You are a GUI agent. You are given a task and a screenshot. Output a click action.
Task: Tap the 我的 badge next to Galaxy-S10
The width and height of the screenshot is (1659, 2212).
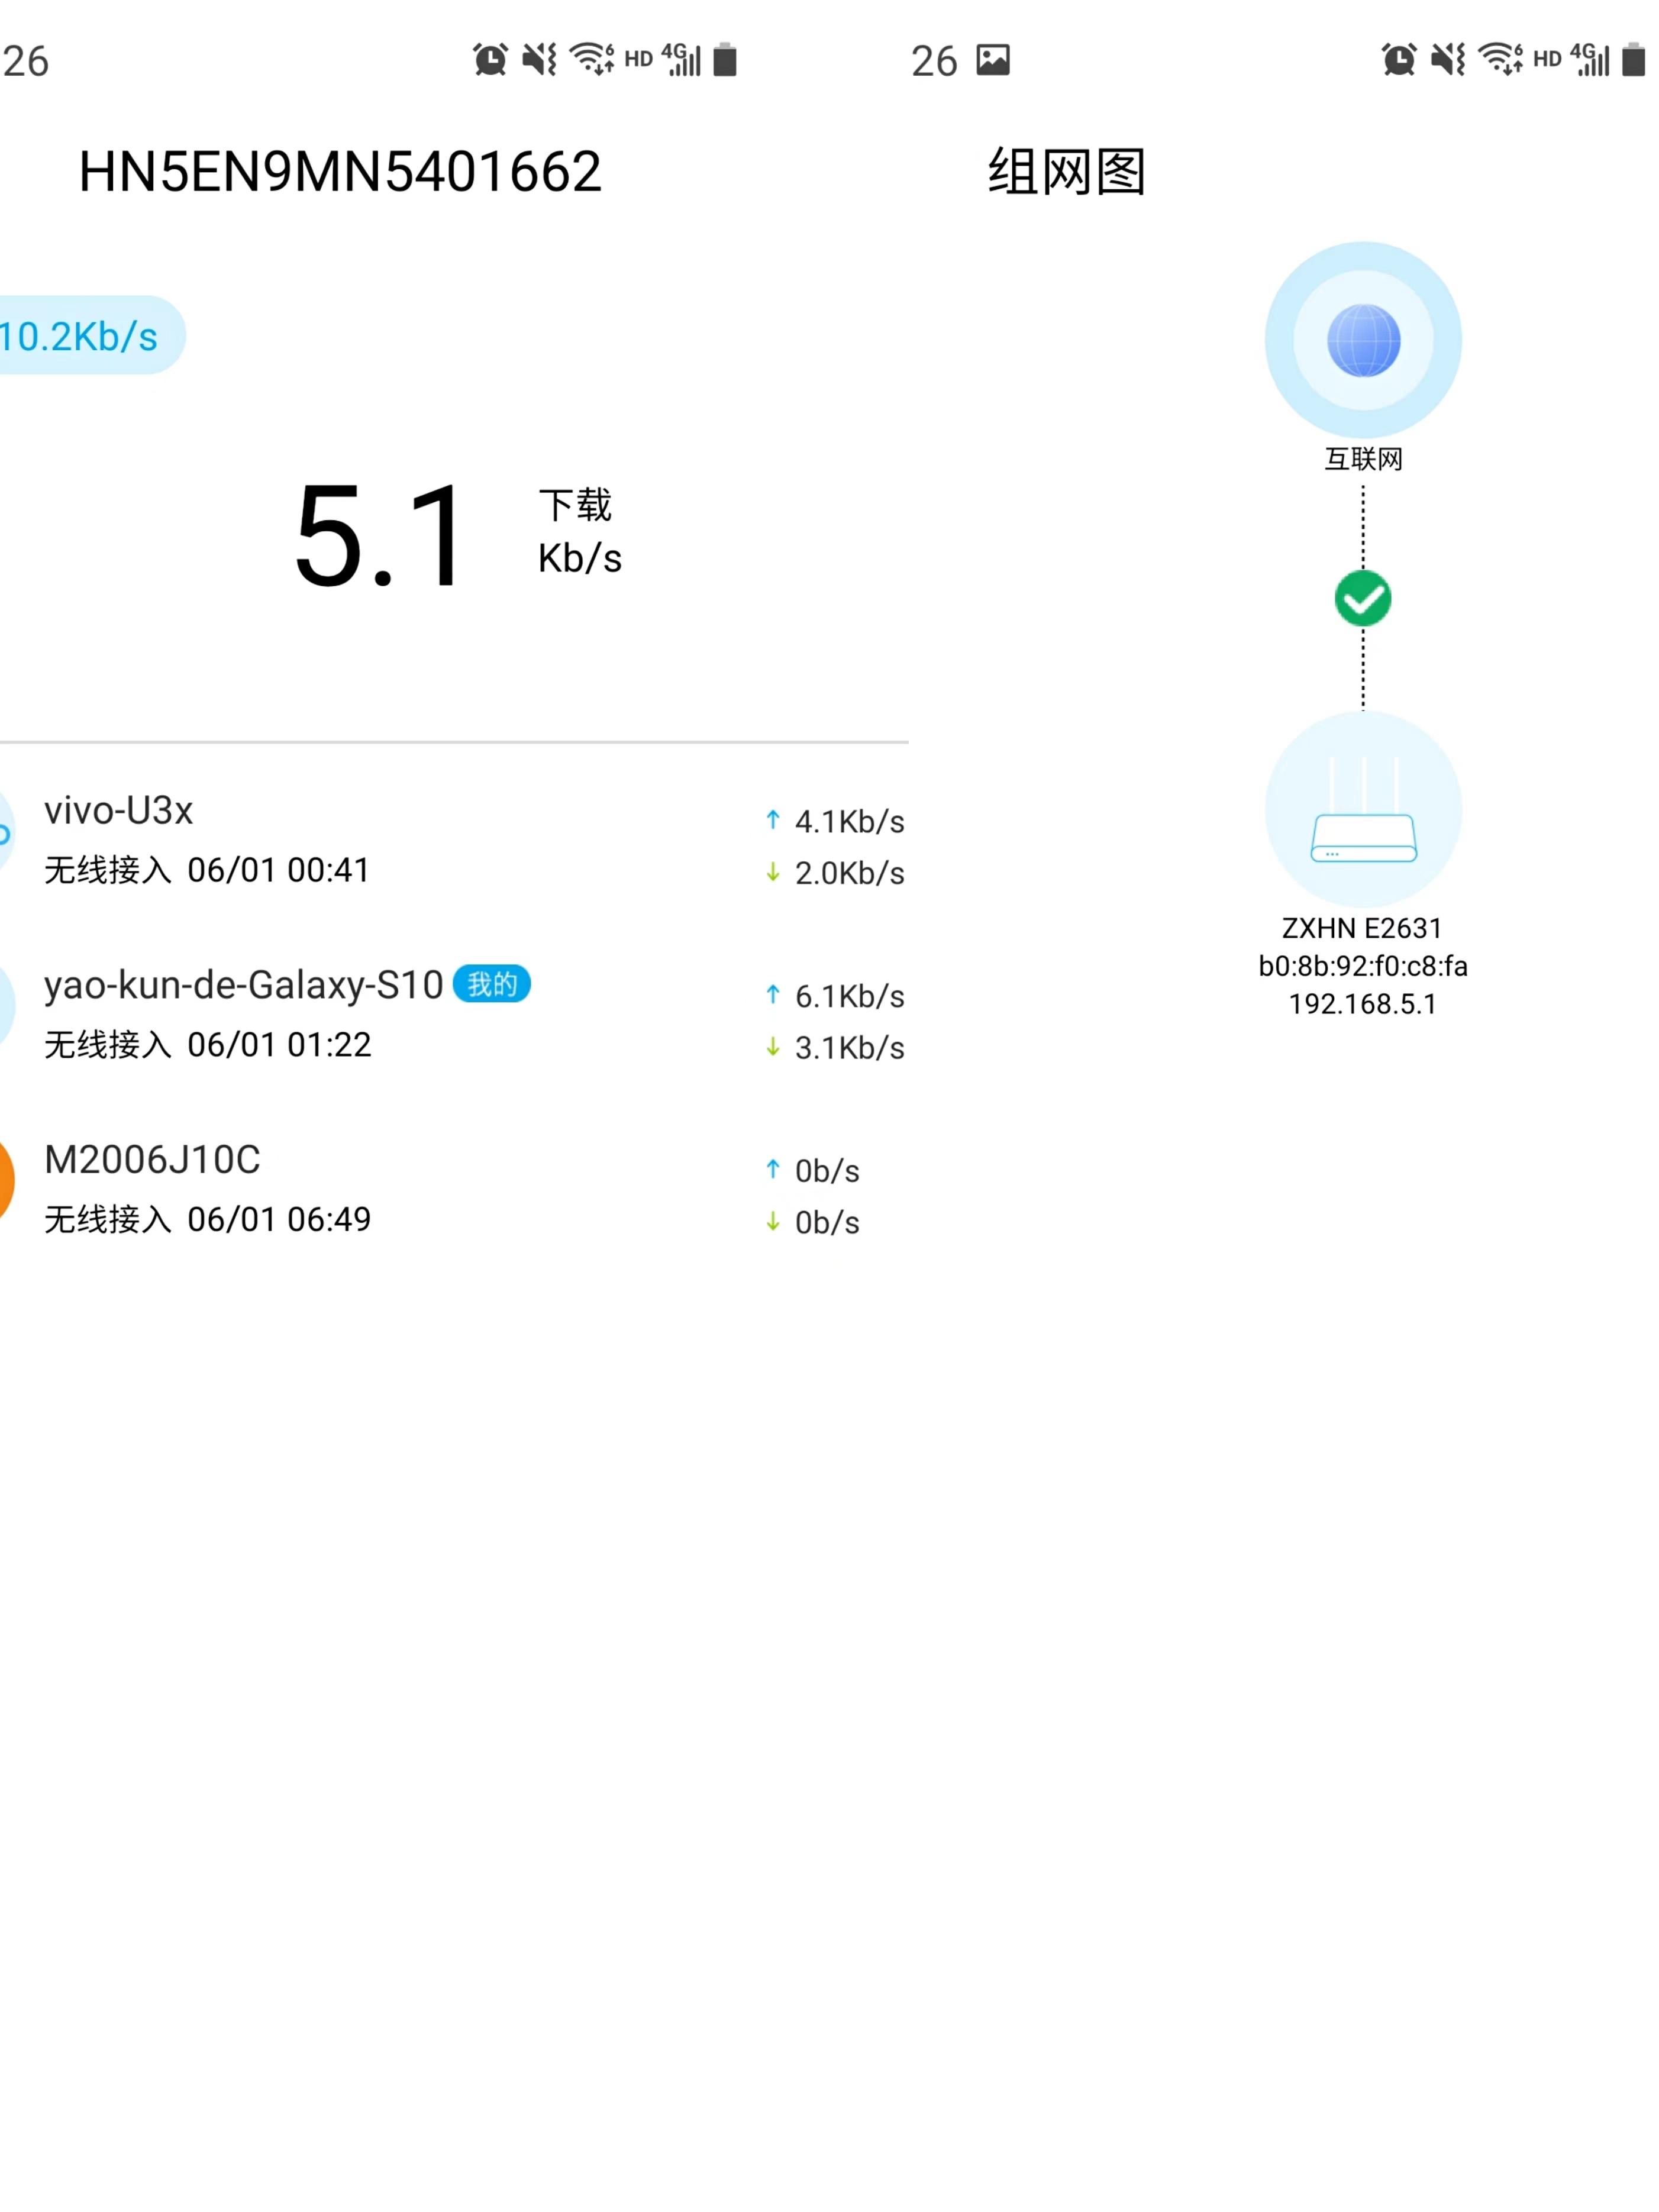click(x=491, y=984)
